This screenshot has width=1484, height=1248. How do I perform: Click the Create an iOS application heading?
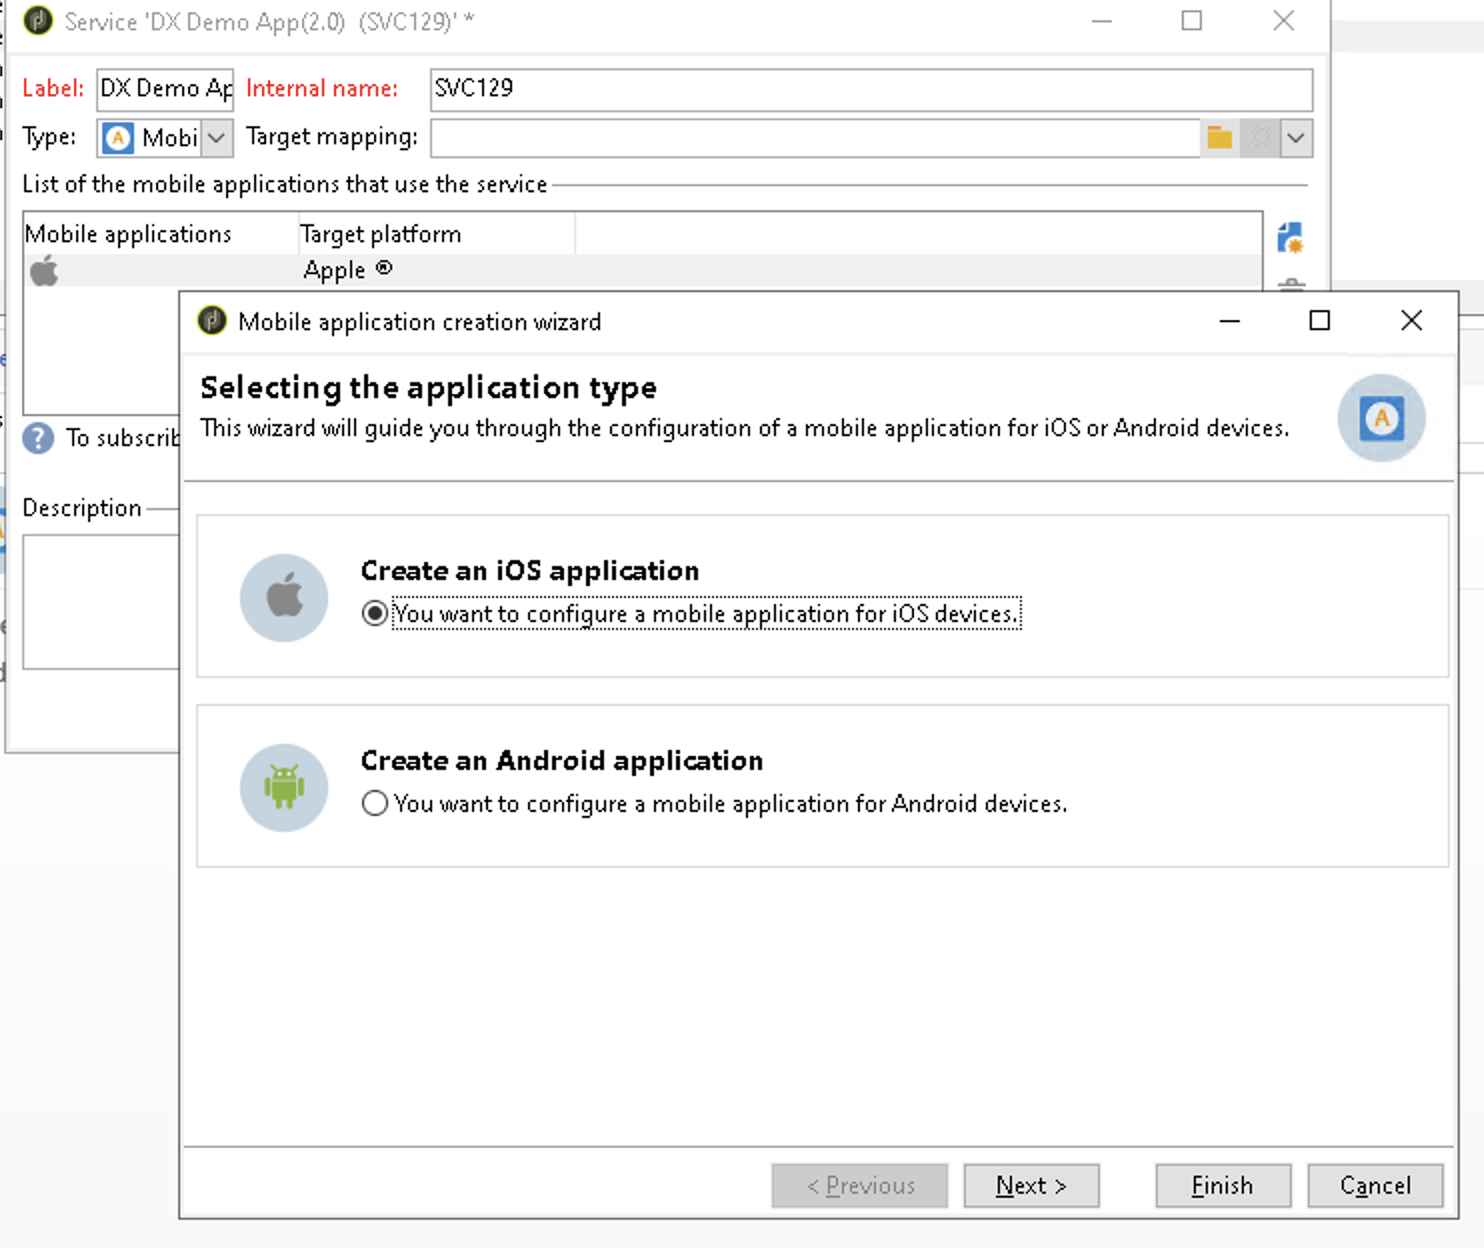[x=530, y=570]
